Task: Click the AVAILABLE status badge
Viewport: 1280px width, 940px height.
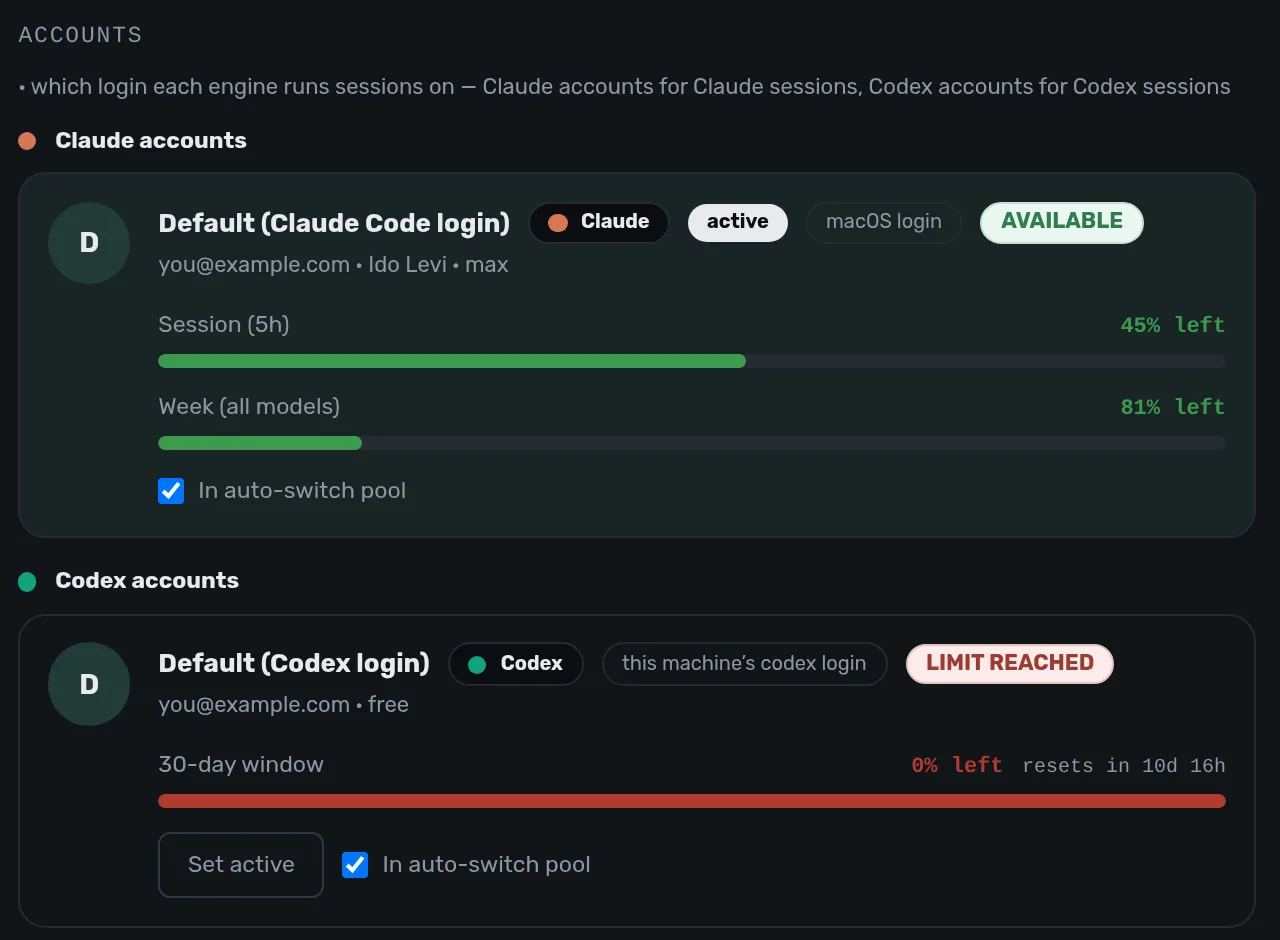Action: click(x=1062, y=222)
